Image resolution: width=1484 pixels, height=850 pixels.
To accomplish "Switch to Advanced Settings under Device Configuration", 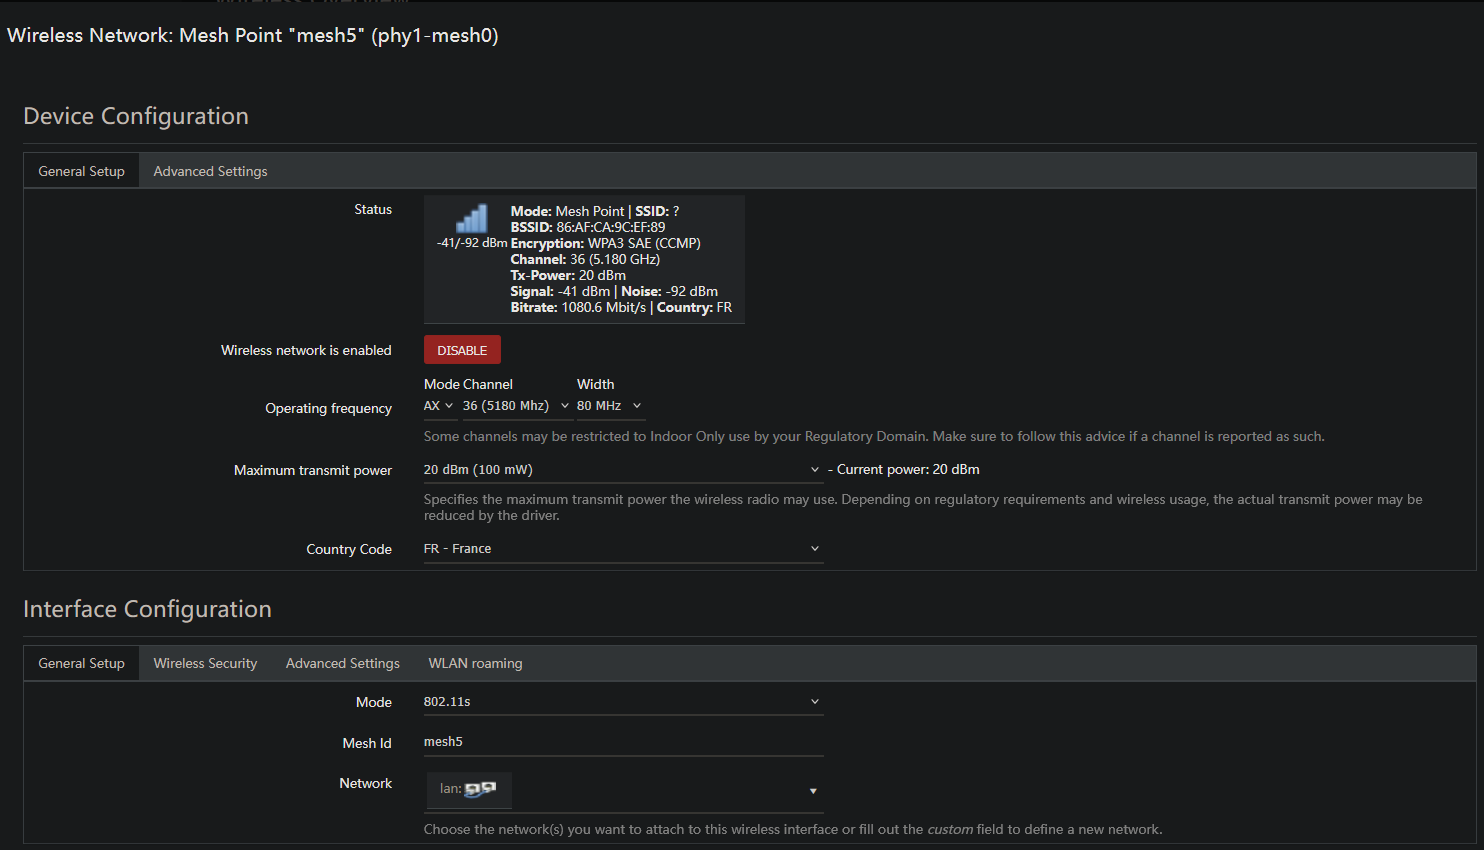I will click(210, 171).
